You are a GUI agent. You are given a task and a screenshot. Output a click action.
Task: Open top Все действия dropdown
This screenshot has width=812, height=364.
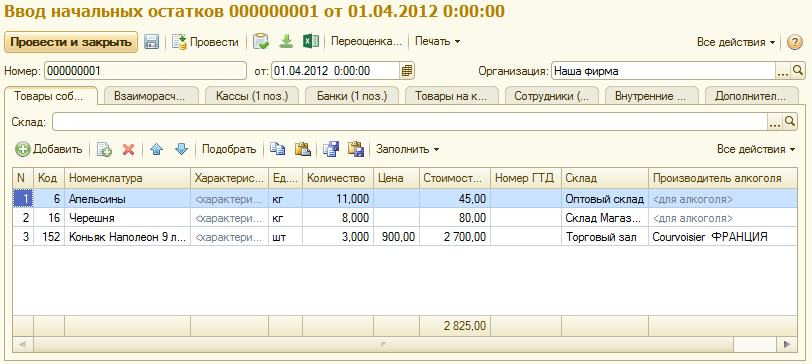coord(736,42)
